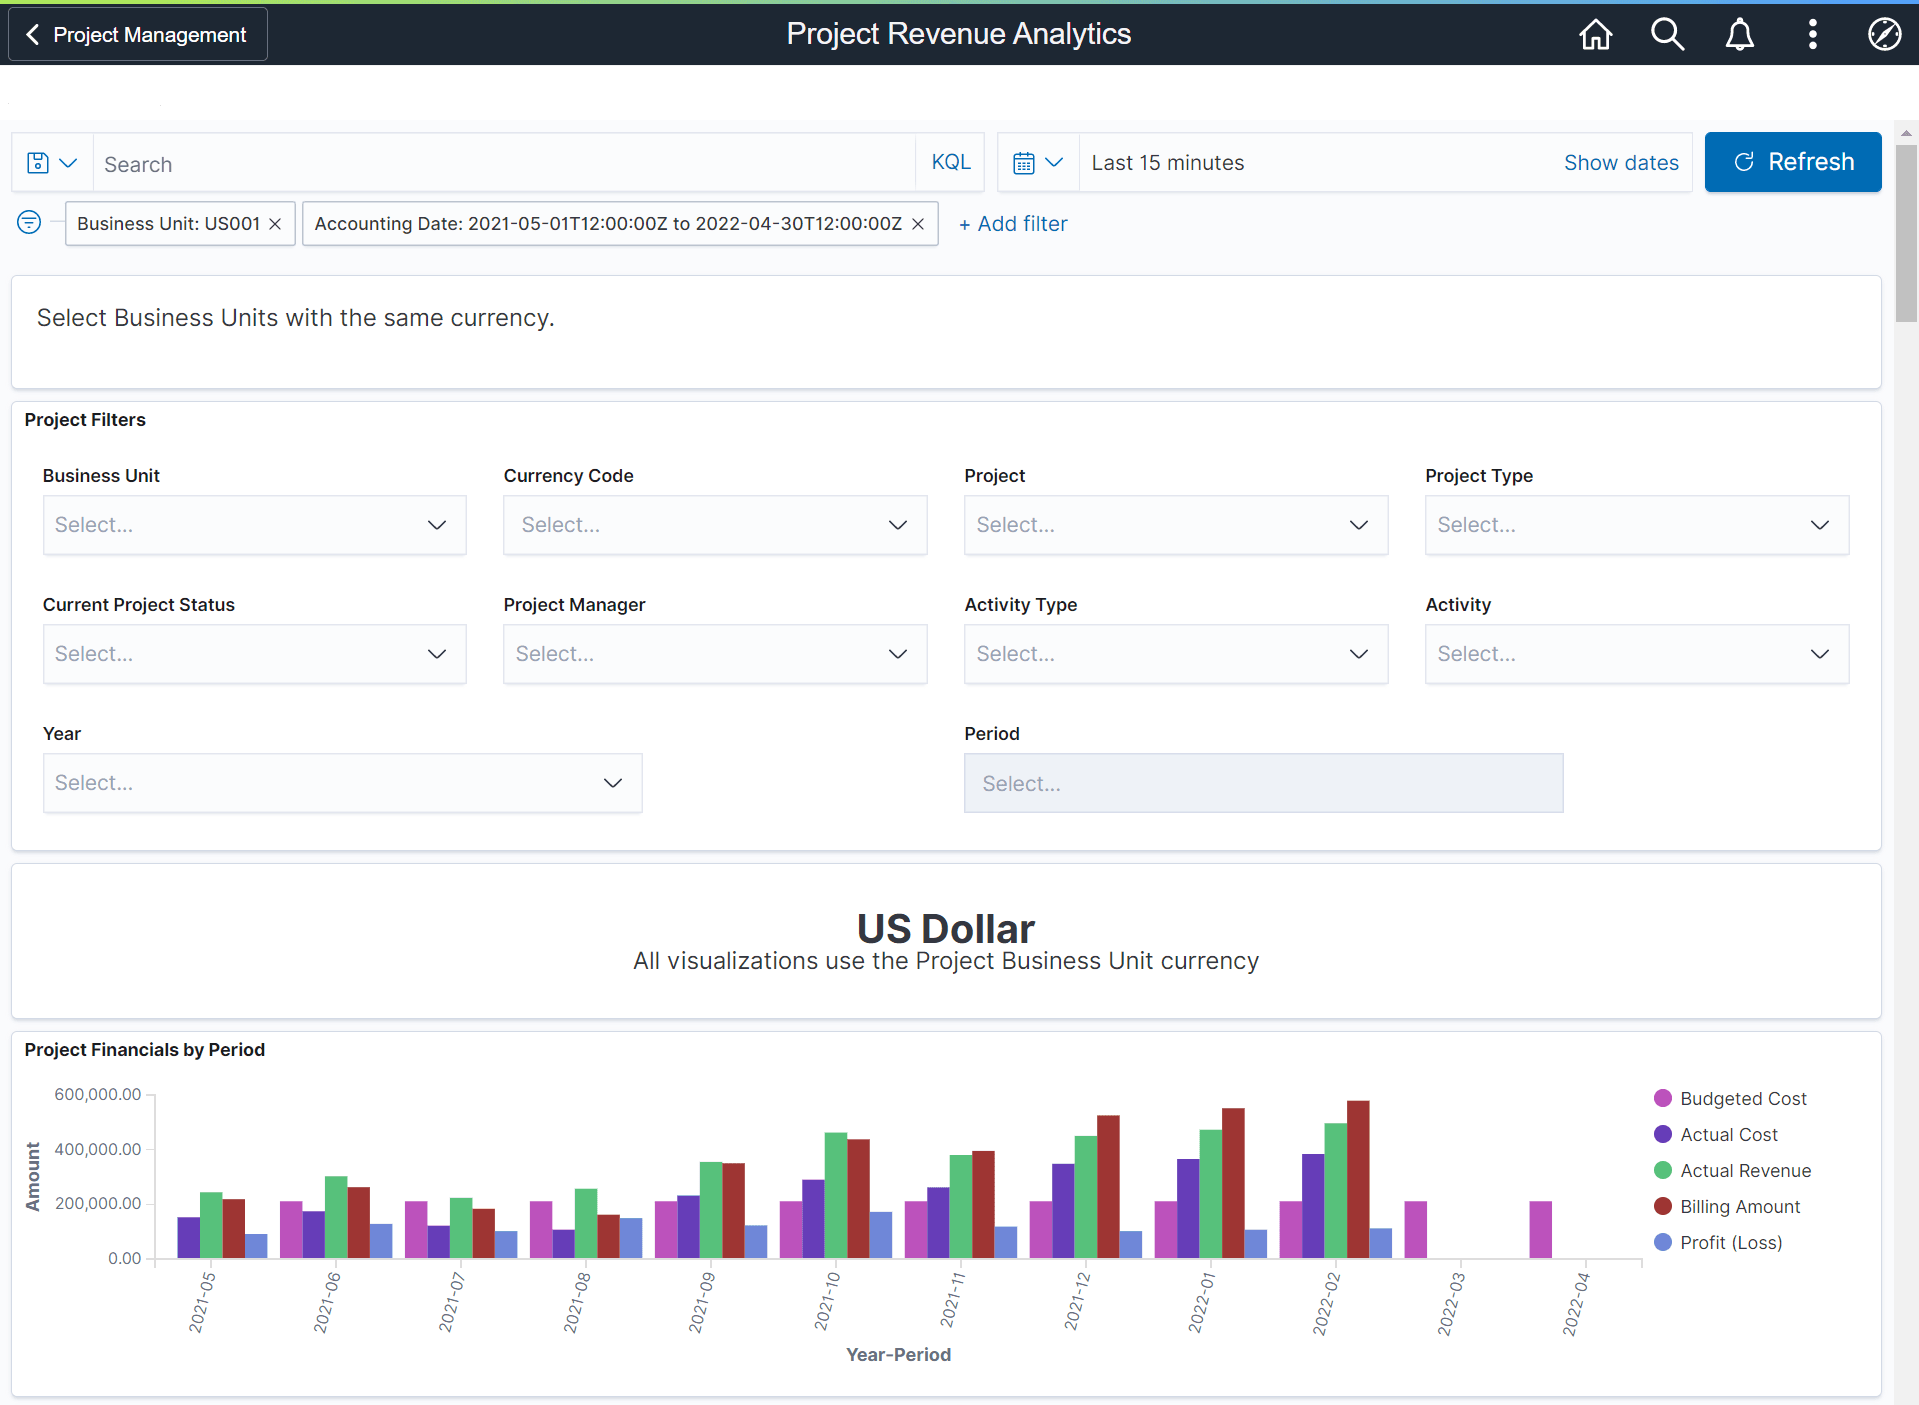Image resolution: width=1919 pixels, height=1405 pixels.
Task: Click the Add filter link
Action: [x=1013, y=223]
